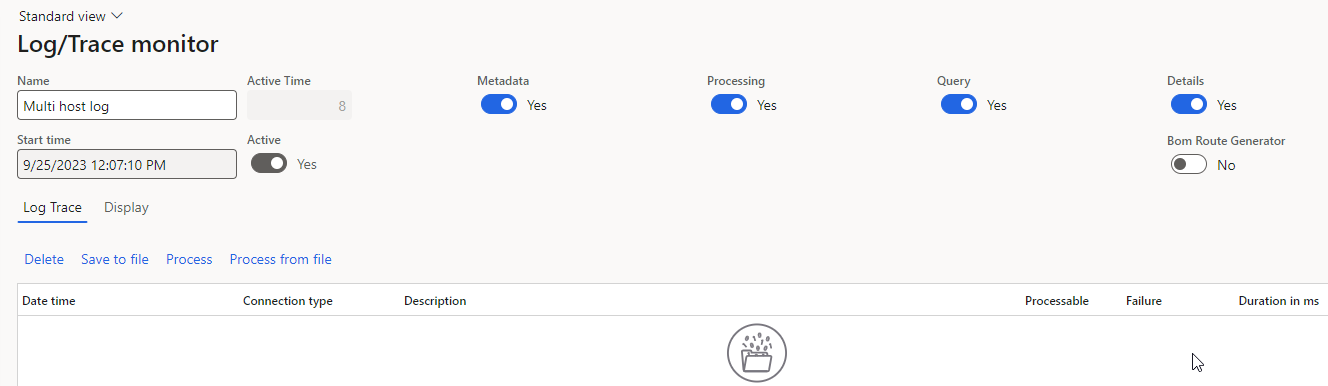Switch to the Display tab
The height and width of the screenshot is (386, 1328).
126,207
